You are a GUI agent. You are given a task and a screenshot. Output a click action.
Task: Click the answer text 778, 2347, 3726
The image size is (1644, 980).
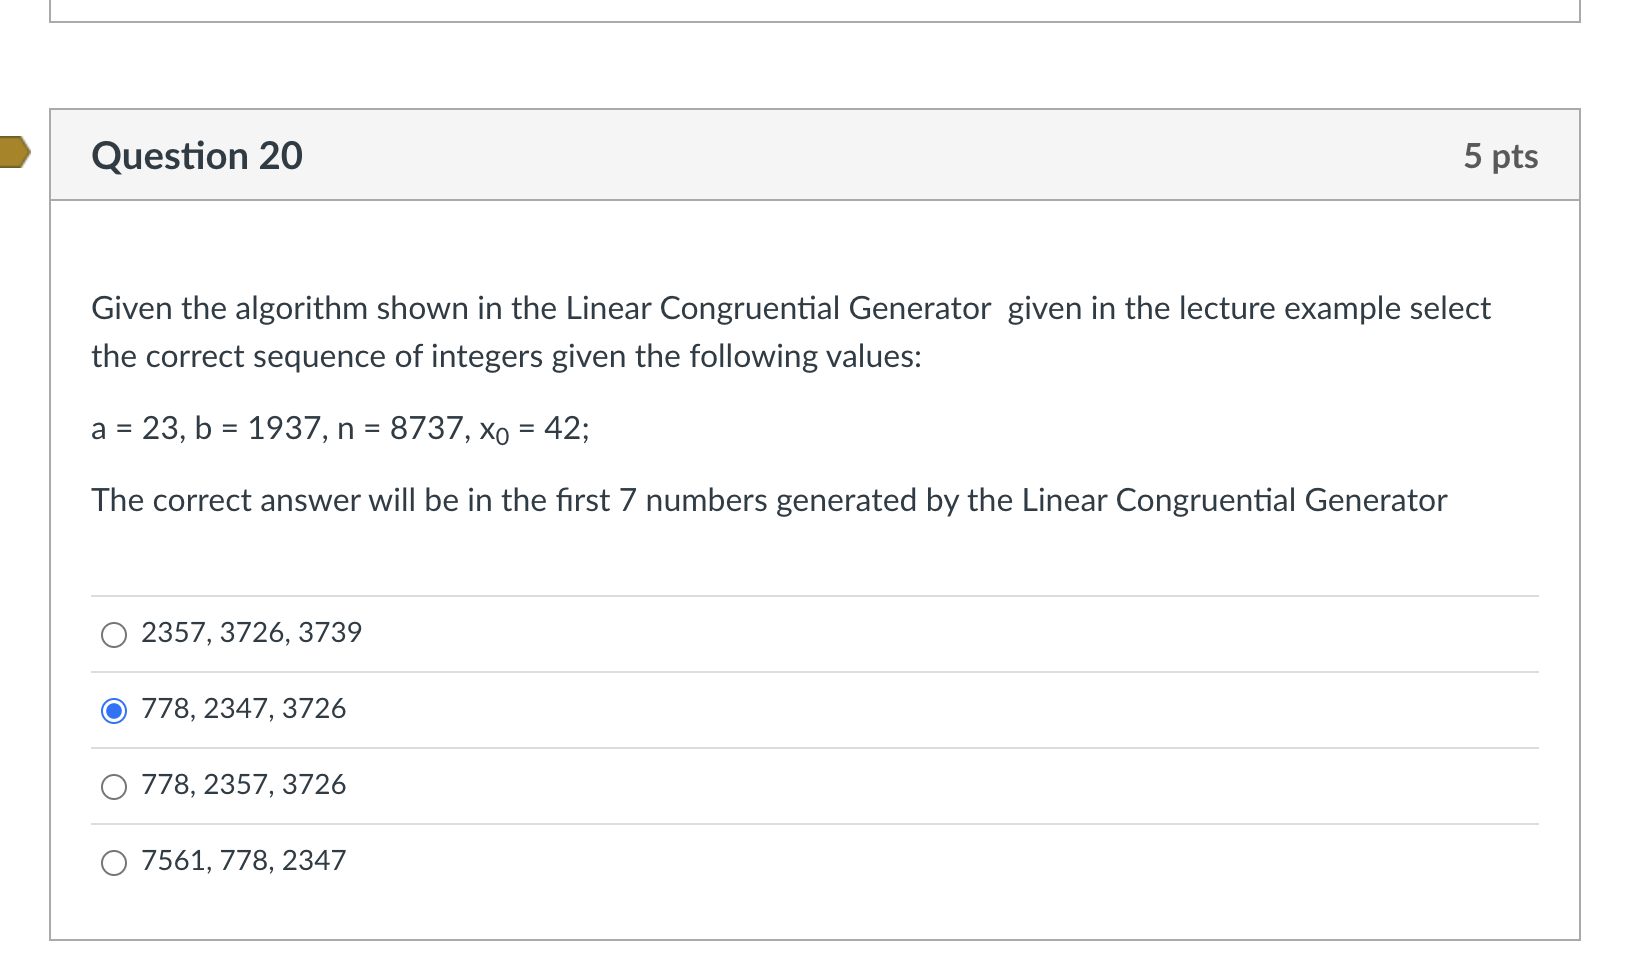tap(243, 709)
